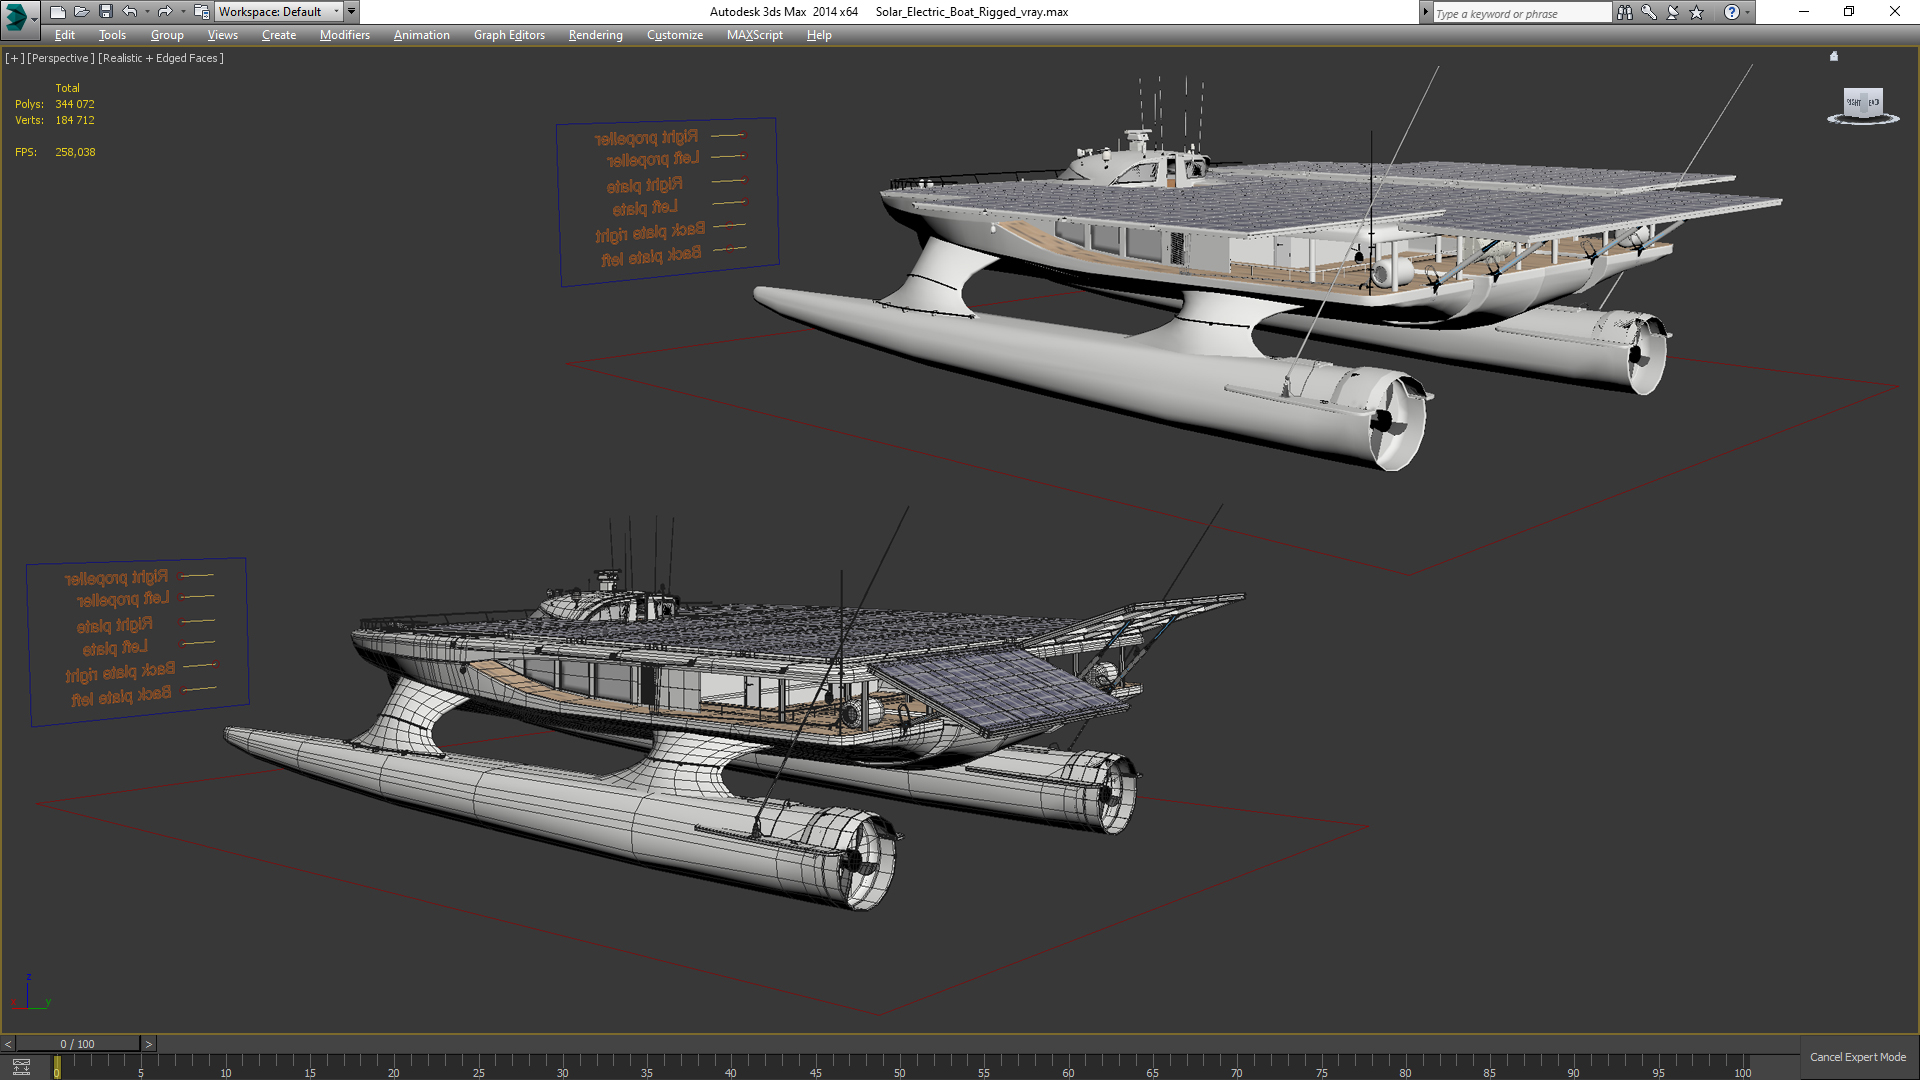The image size is (1920, 1080).
Task: Open the Edit menu
Action: tap(65, 35)
